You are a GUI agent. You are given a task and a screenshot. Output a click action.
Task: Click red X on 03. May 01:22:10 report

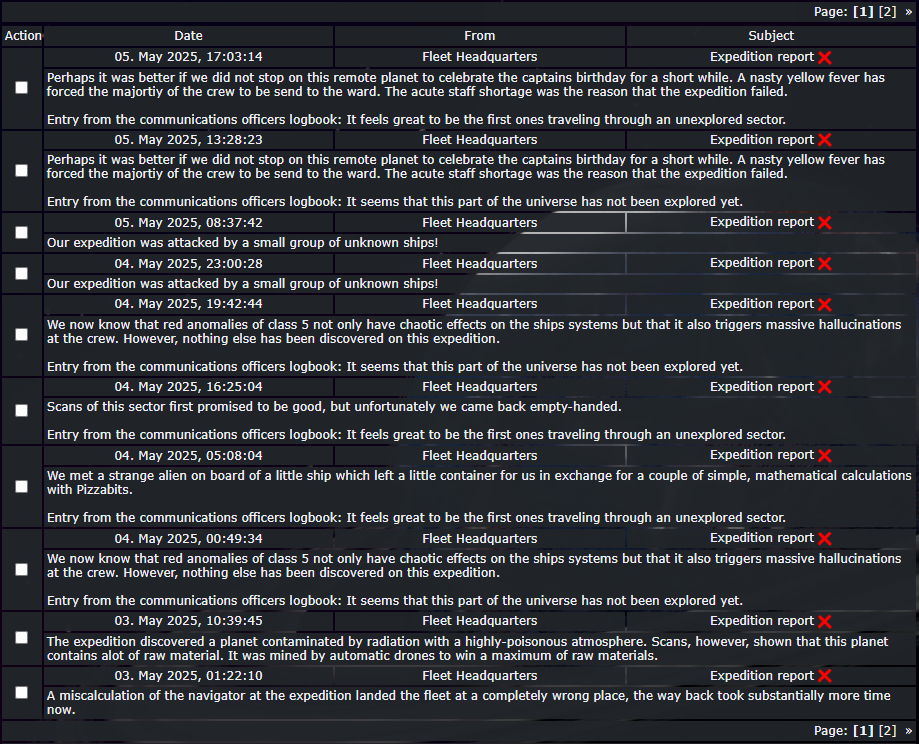tap(825, 676)
